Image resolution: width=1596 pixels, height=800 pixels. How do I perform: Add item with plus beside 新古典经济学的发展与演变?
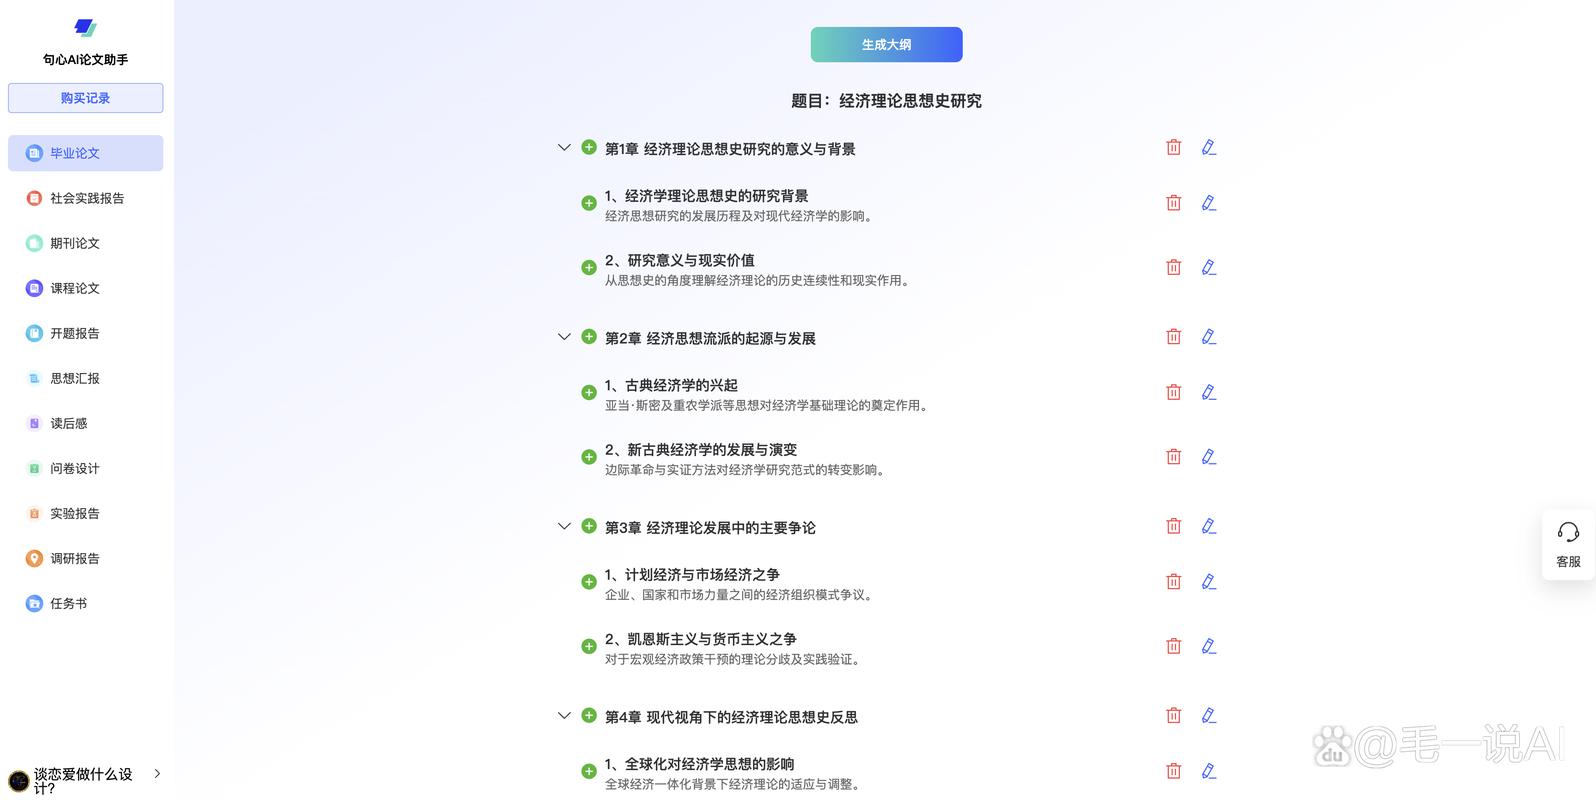tap(589, 457)
